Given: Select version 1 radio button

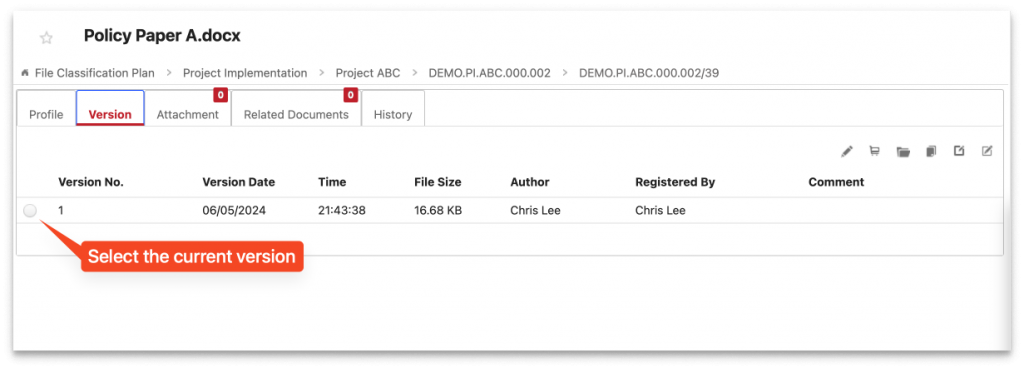Looking at the screenshot, I should click(x=30, y=211).
